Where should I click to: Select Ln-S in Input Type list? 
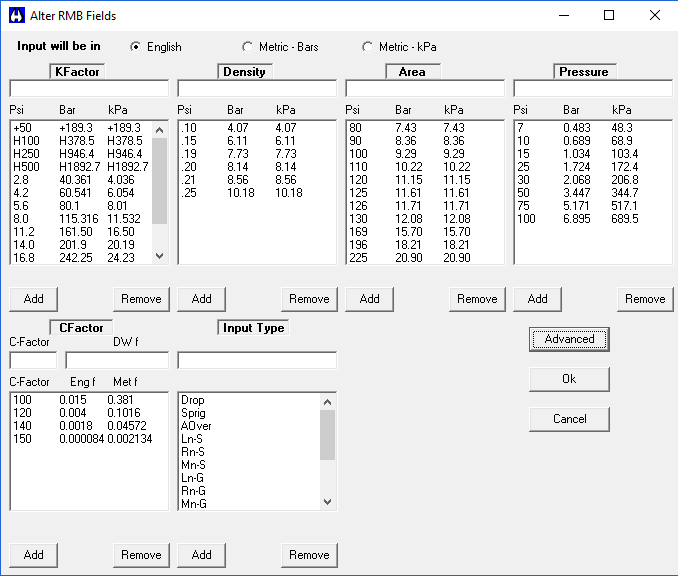click(x=249, y=439)
